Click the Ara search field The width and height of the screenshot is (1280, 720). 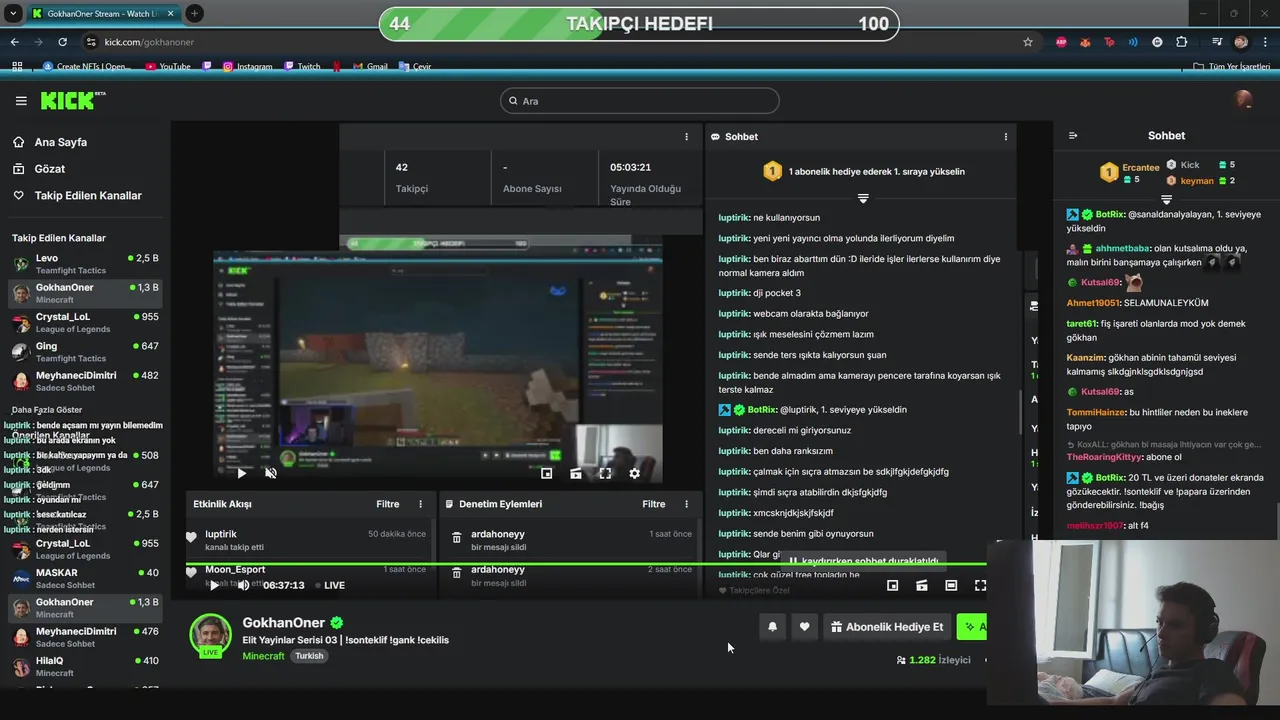pos(640,101)
